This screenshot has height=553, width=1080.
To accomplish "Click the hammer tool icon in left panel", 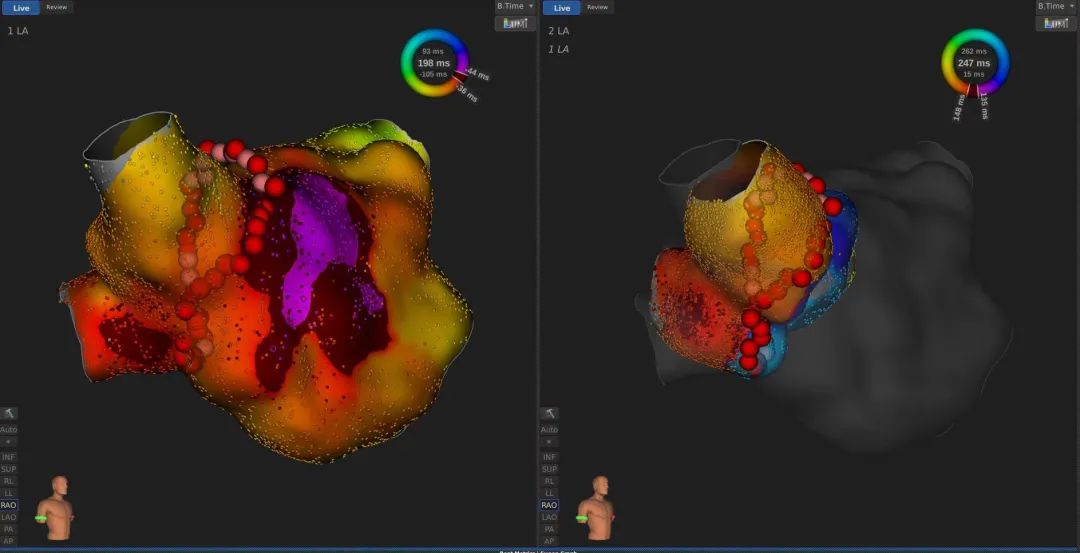I will (9, 413).
